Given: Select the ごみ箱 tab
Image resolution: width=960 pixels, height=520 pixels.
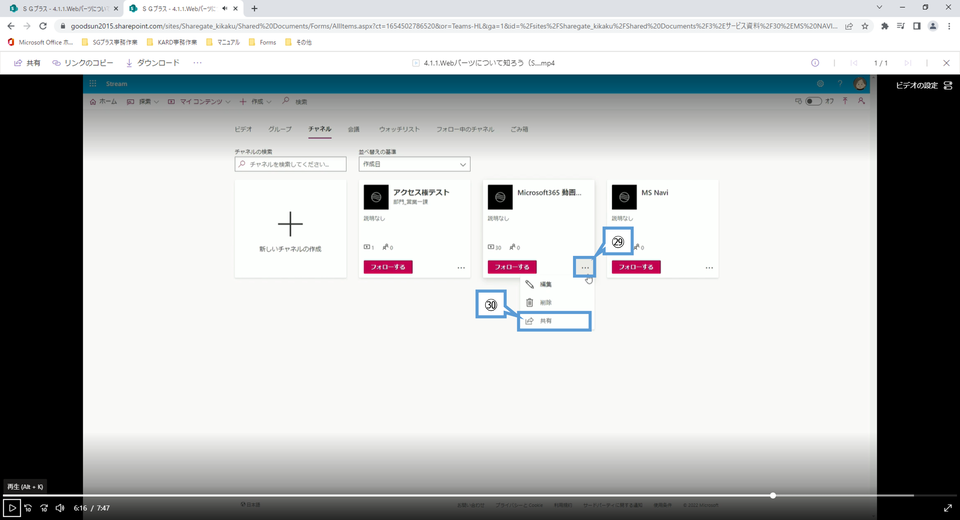Looking at the screenshot, I should point(519,129).
